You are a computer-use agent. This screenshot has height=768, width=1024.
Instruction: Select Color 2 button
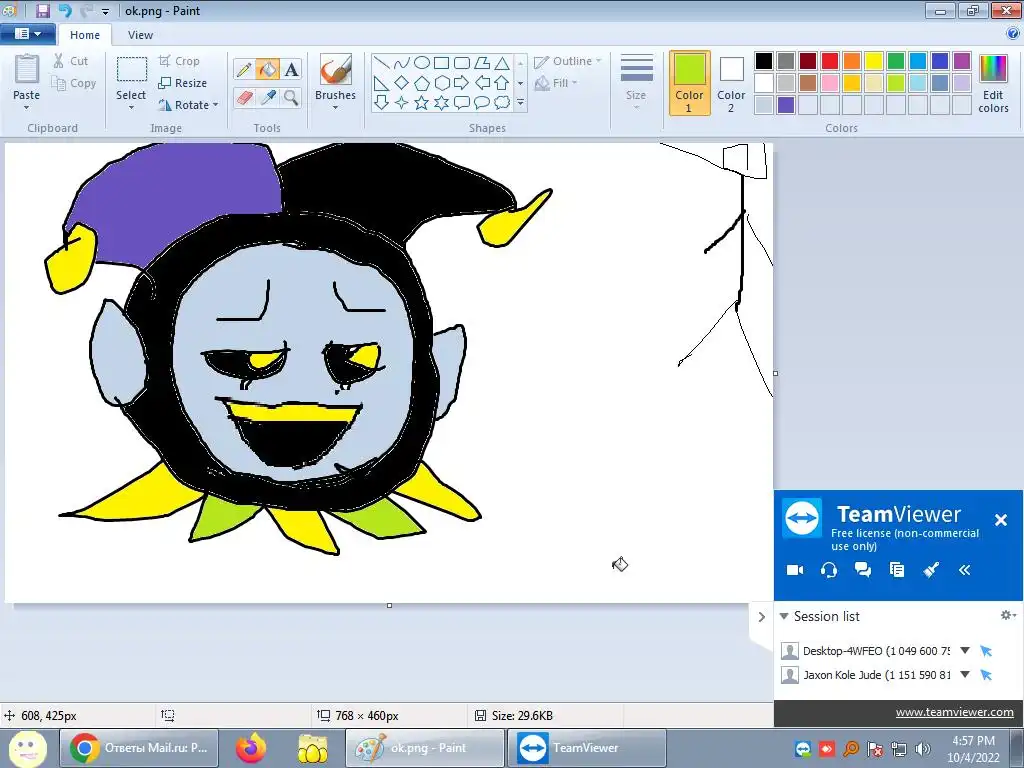point(731,84)
